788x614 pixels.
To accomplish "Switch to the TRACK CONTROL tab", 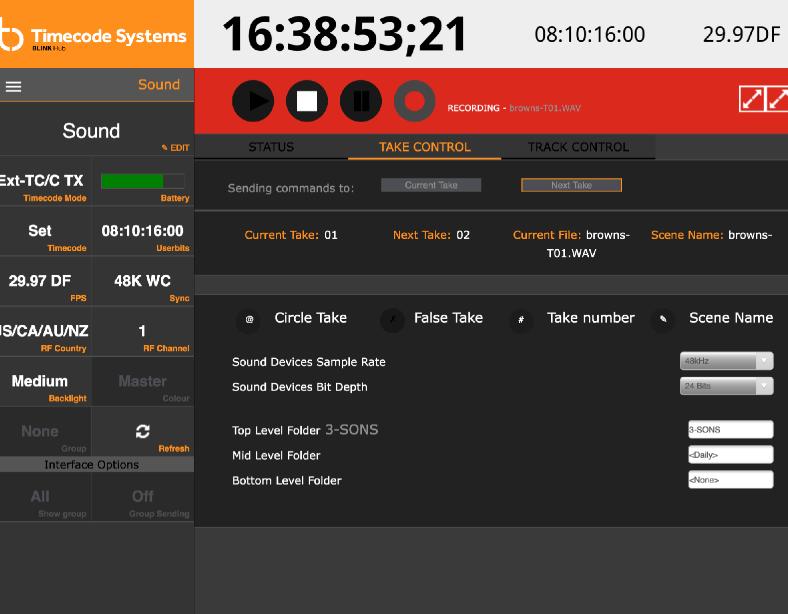I will (578, 147).
